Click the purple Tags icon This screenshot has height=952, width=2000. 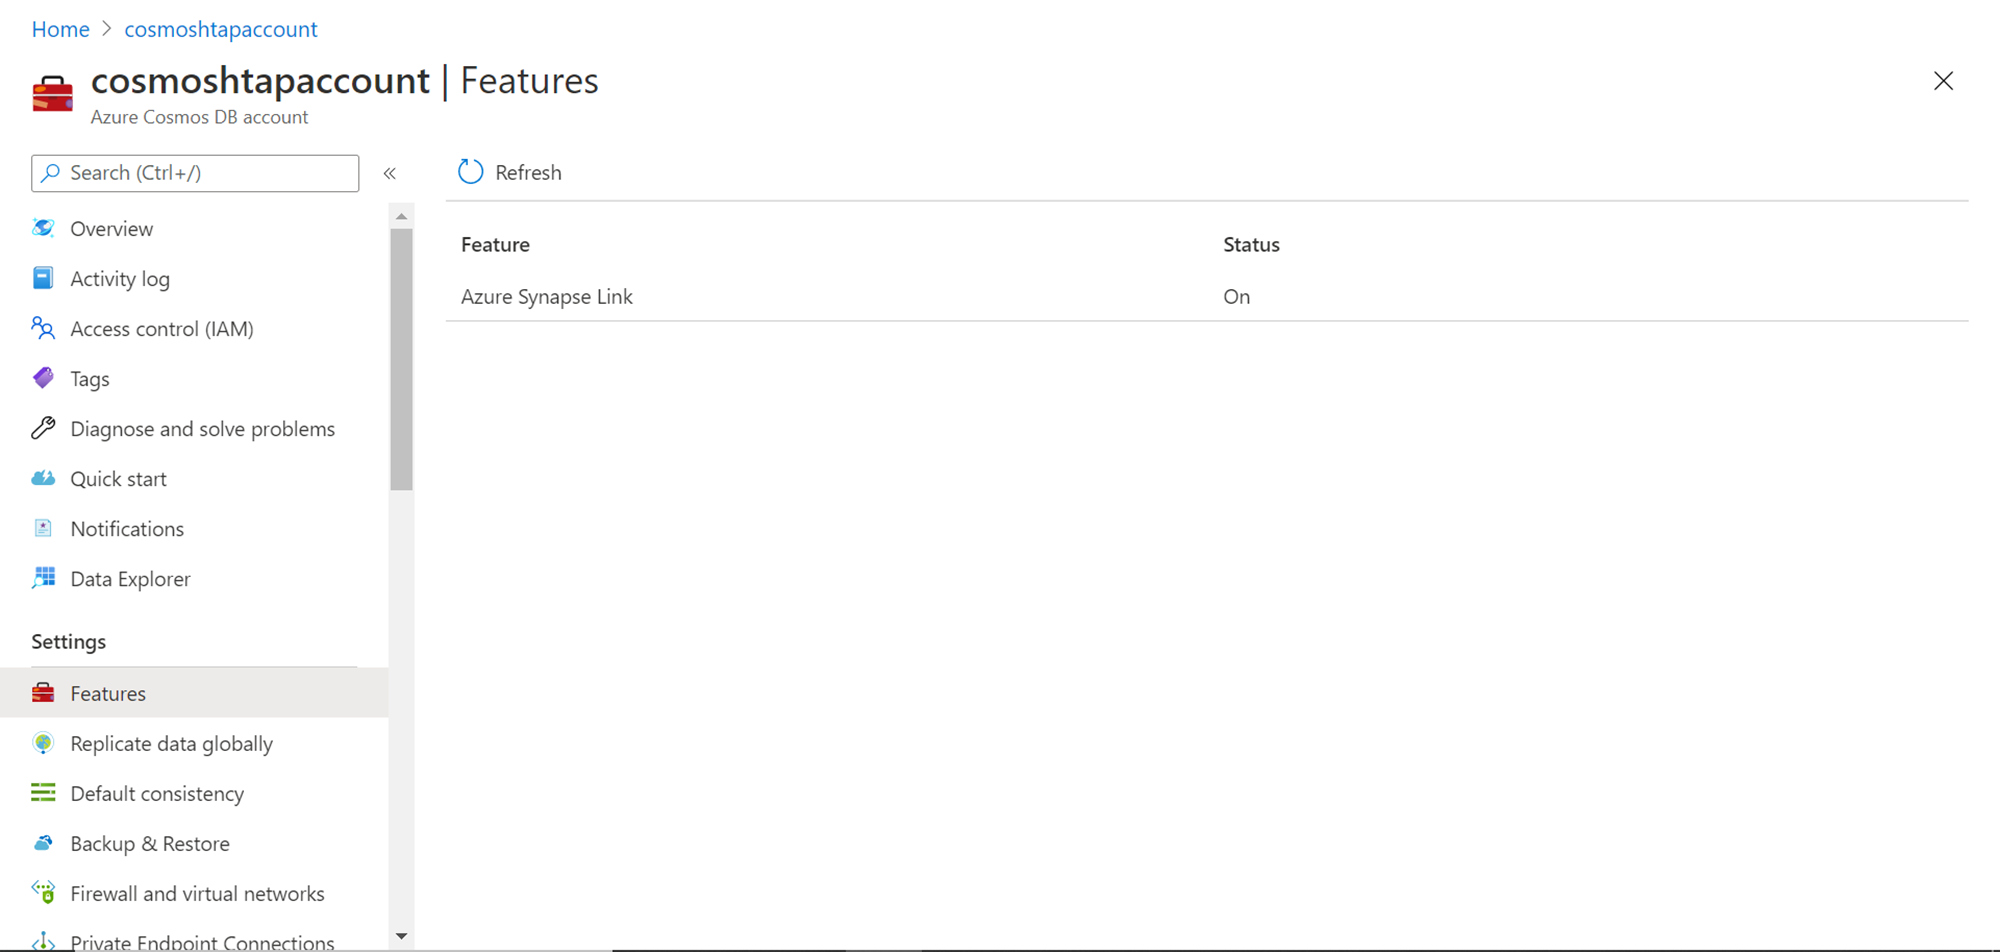point(43,378)
